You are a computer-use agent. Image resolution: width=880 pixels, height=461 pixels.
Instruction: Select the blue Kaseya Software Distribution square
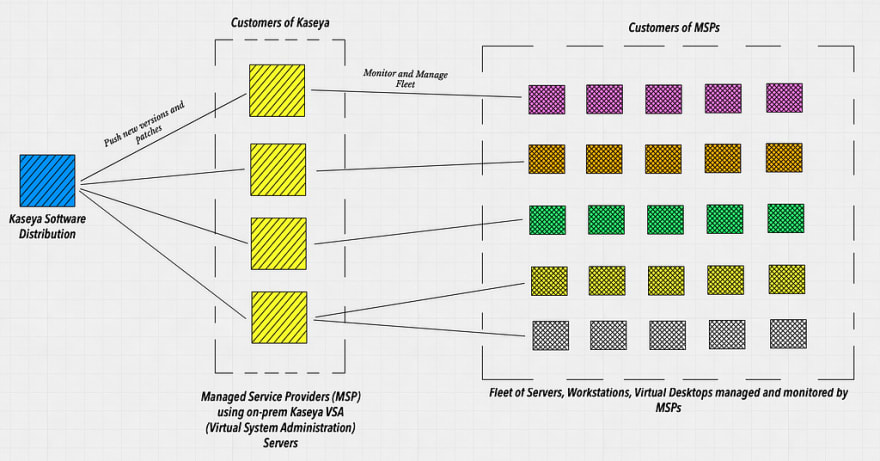(x=47, y=181)
